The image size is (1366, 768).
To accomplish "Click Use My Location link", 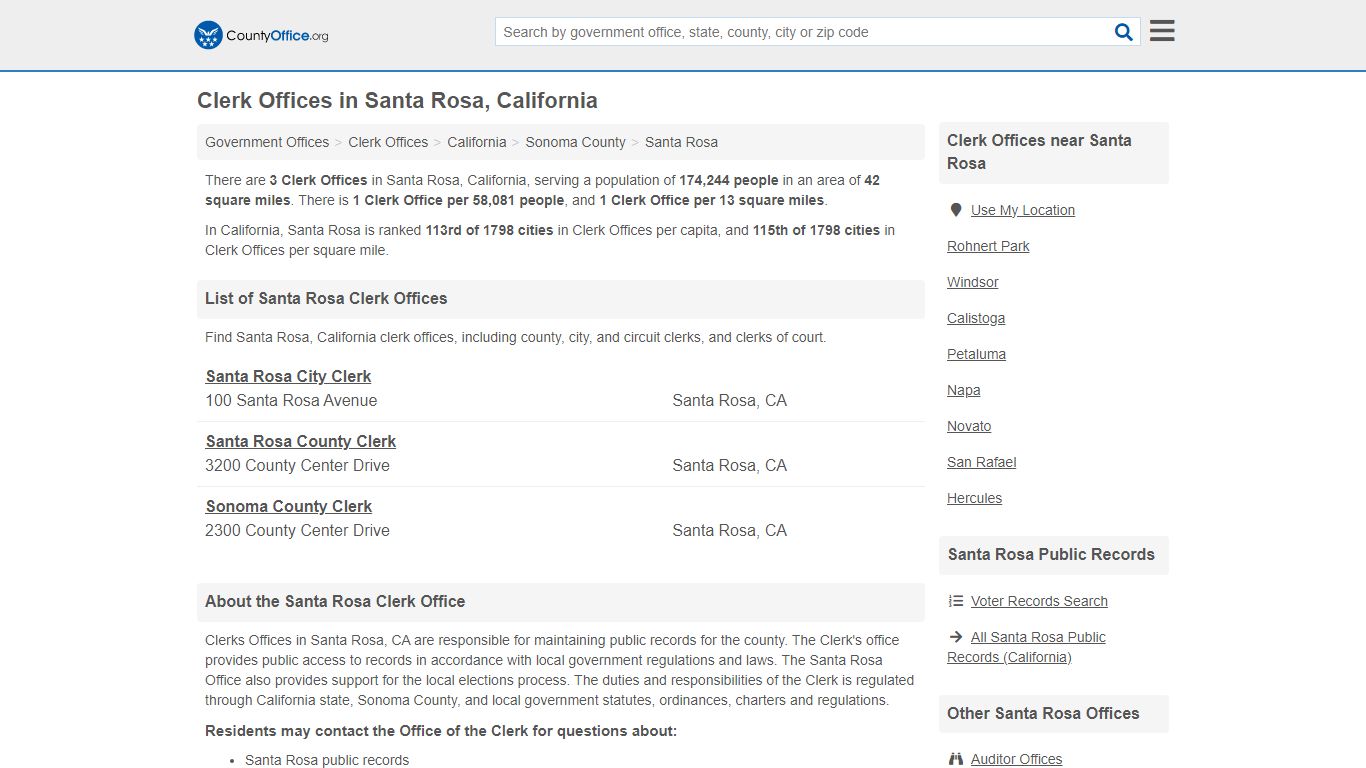I will pyautogui.click(x=1023, y=210).
